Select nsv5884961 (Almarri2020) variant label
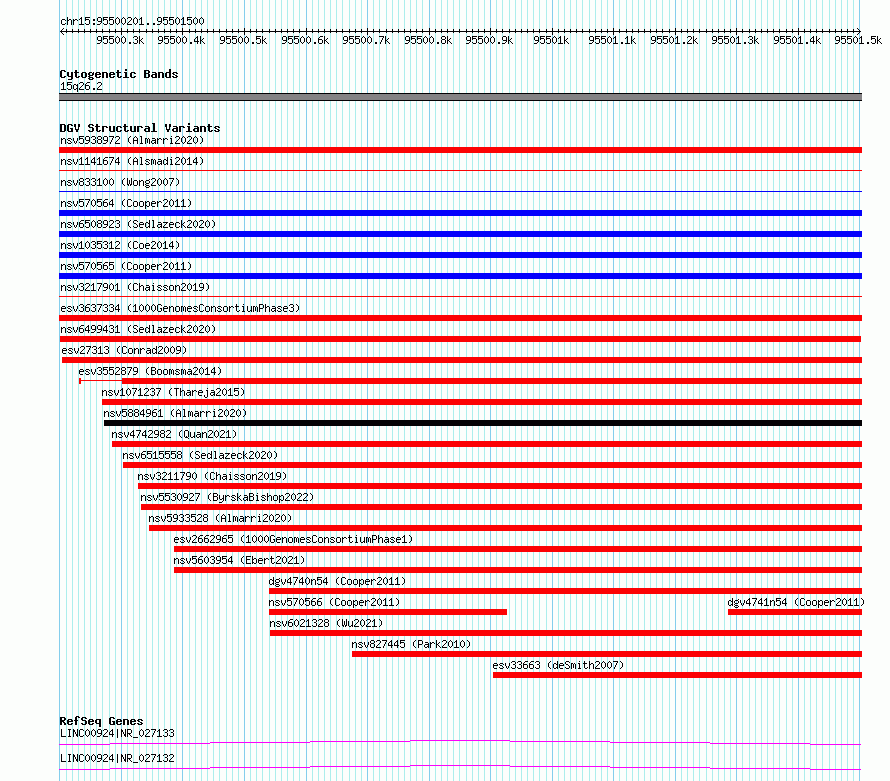 point(175,413)
